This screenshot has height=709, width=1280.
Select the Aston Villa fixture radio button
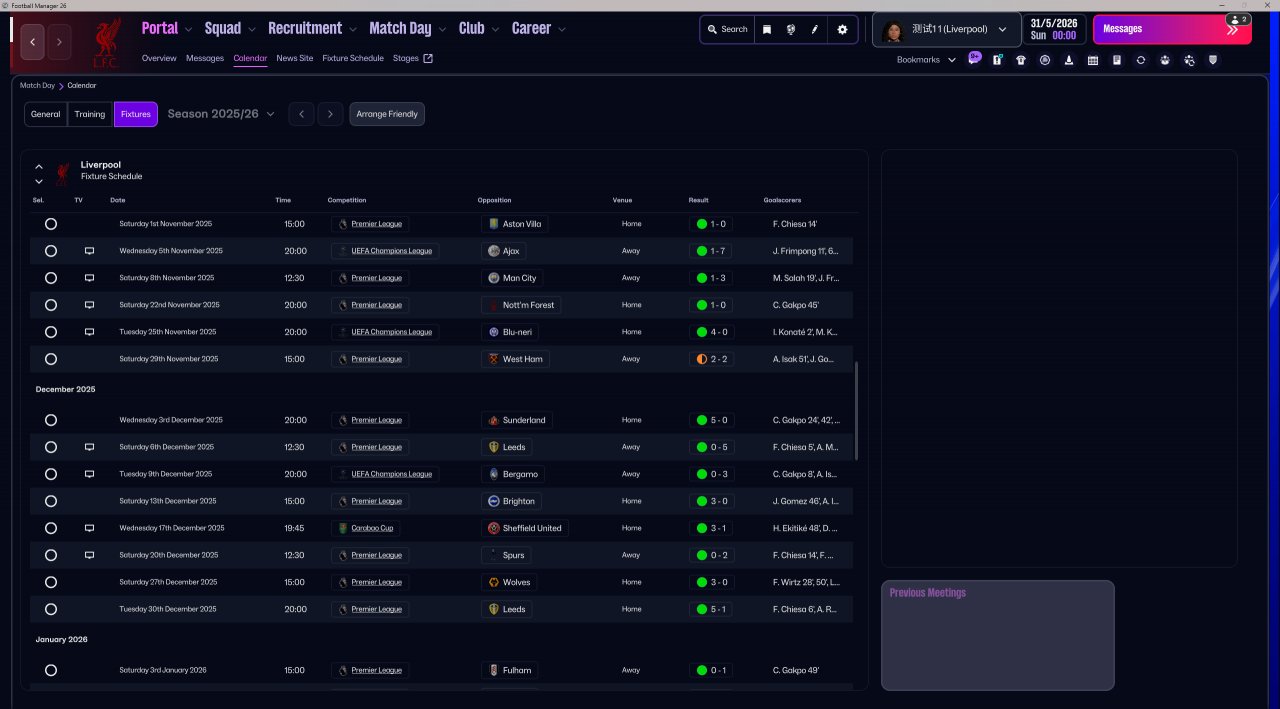coord(51,224)
